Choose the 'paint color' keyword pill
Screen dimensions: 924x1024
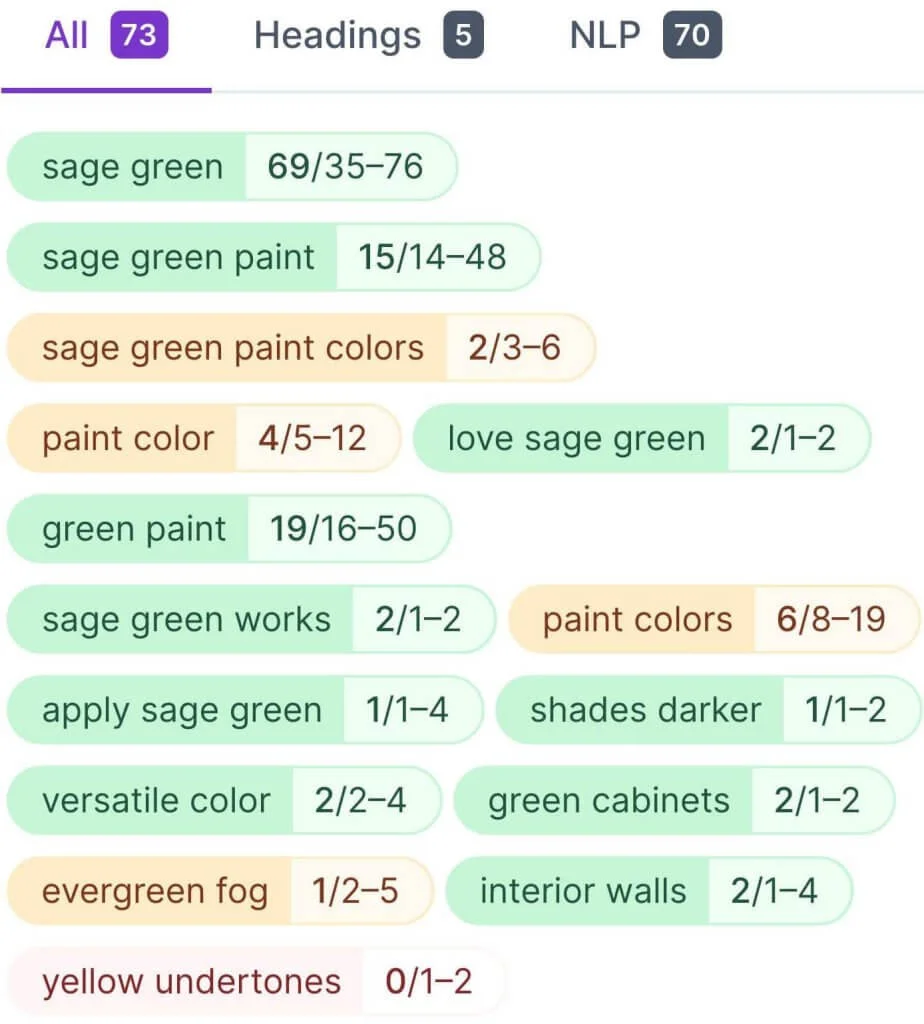coord(203,438)
